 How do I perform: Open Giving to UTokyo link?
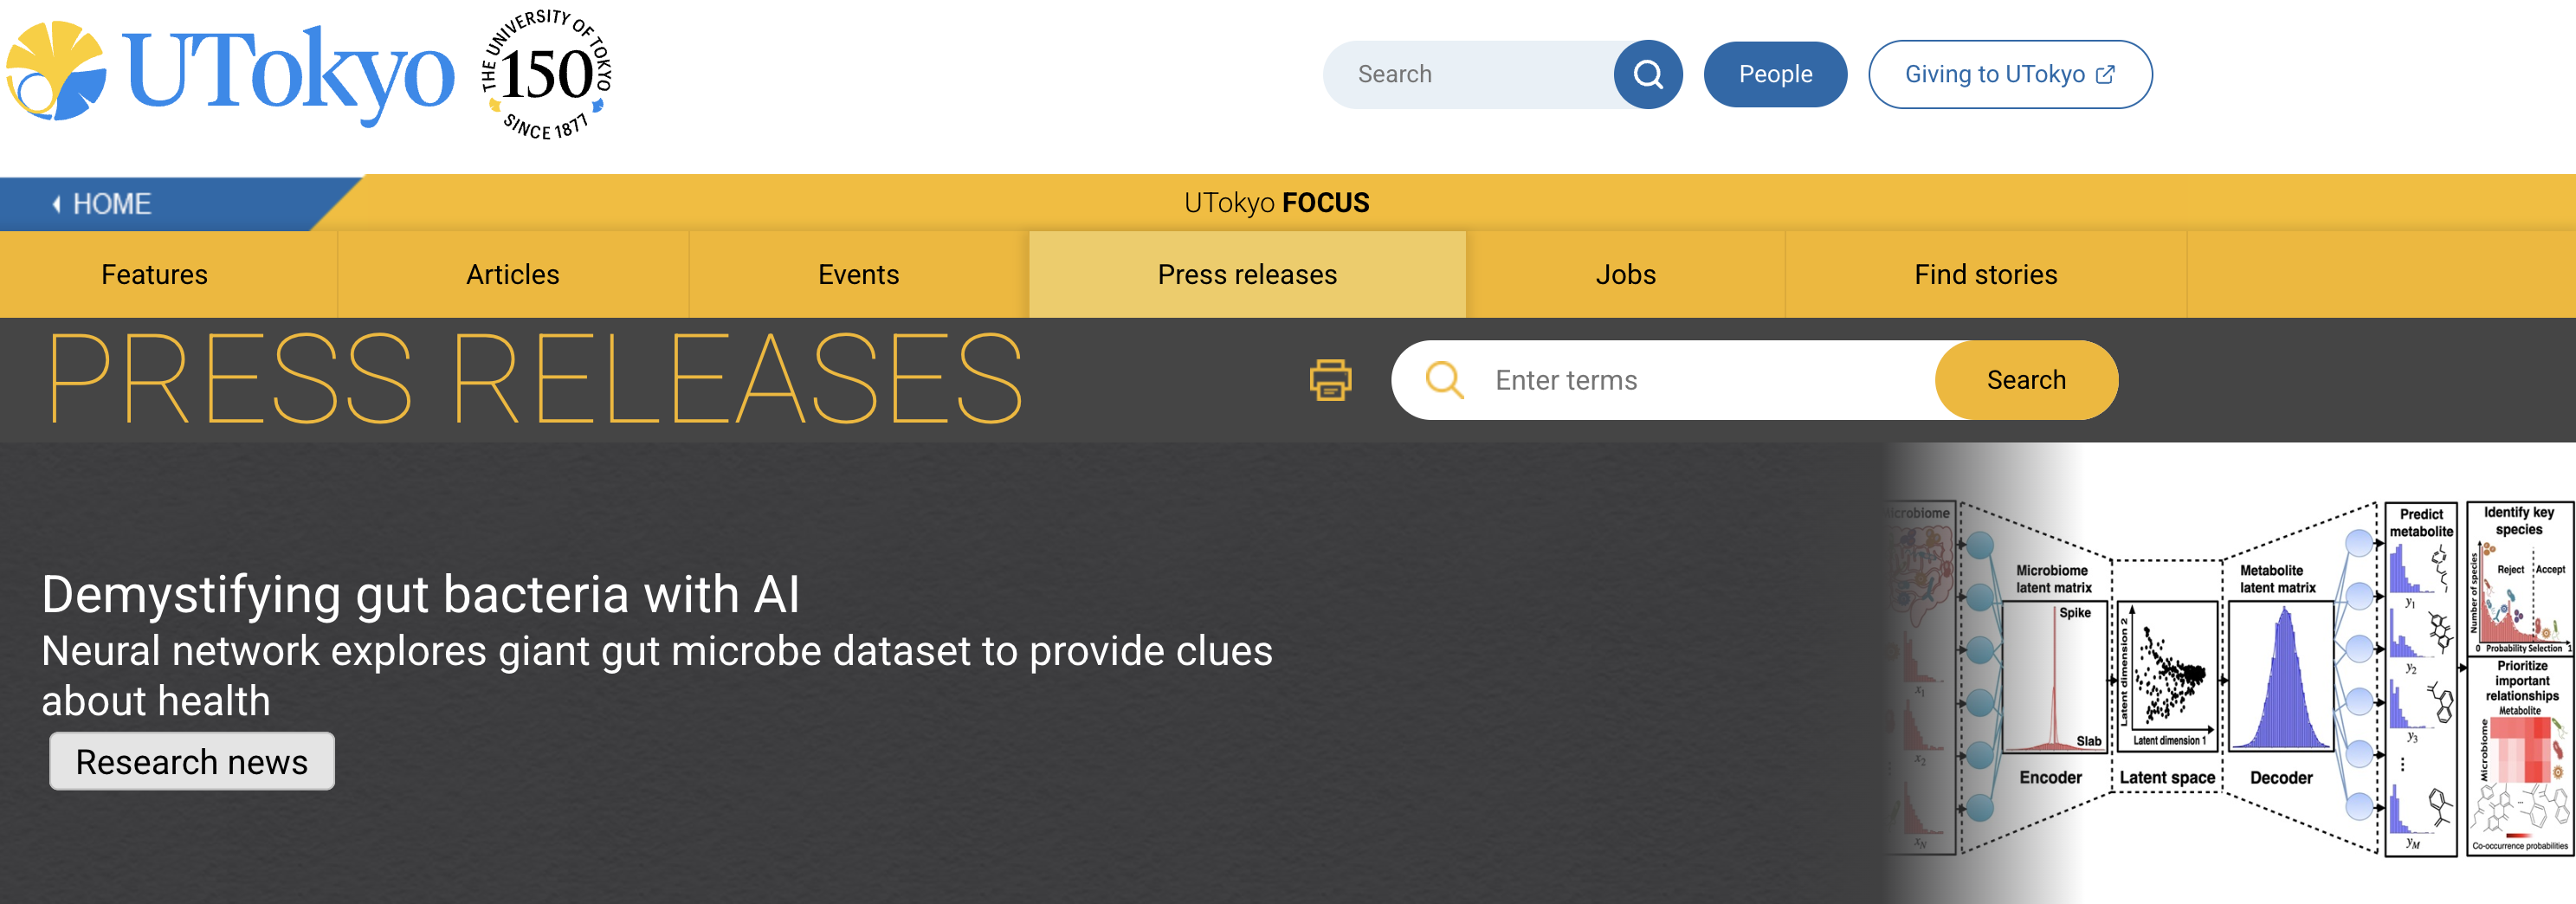pyautogui.click(x=2010, y=74)
